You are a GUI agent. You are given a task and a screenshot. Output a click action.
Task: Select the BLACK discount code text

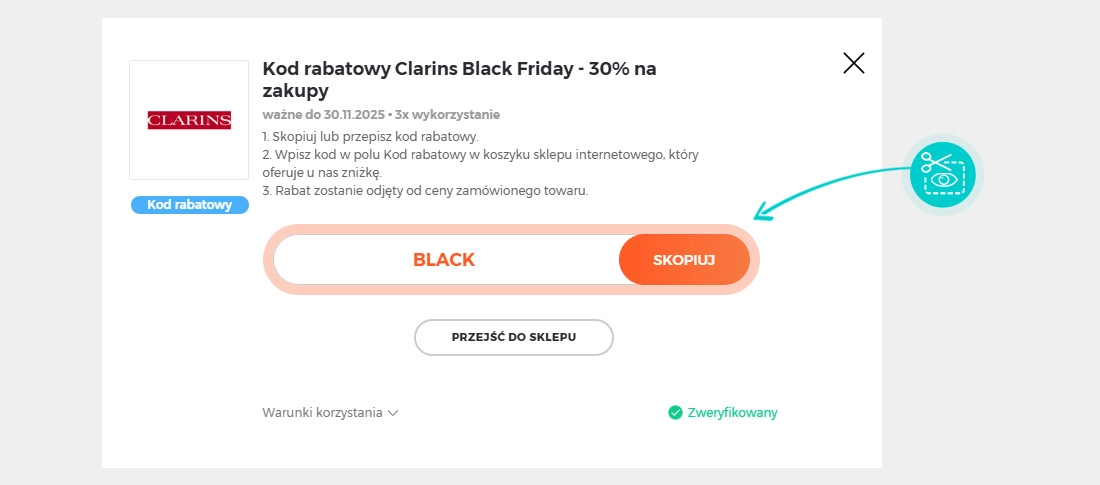[x=444, y=260]
